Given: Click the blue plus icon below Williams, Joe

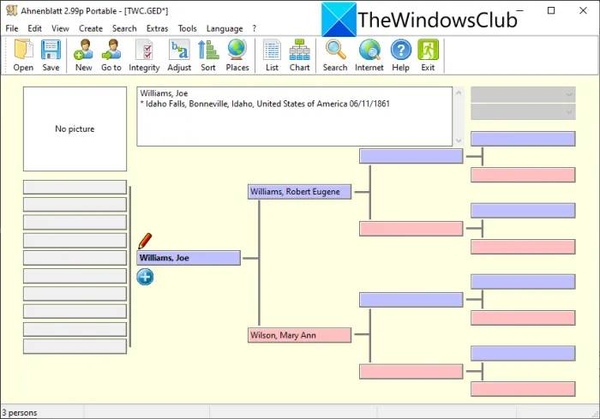Looking at the screenshot, I should pyautogui.click(x=145, y=277).
